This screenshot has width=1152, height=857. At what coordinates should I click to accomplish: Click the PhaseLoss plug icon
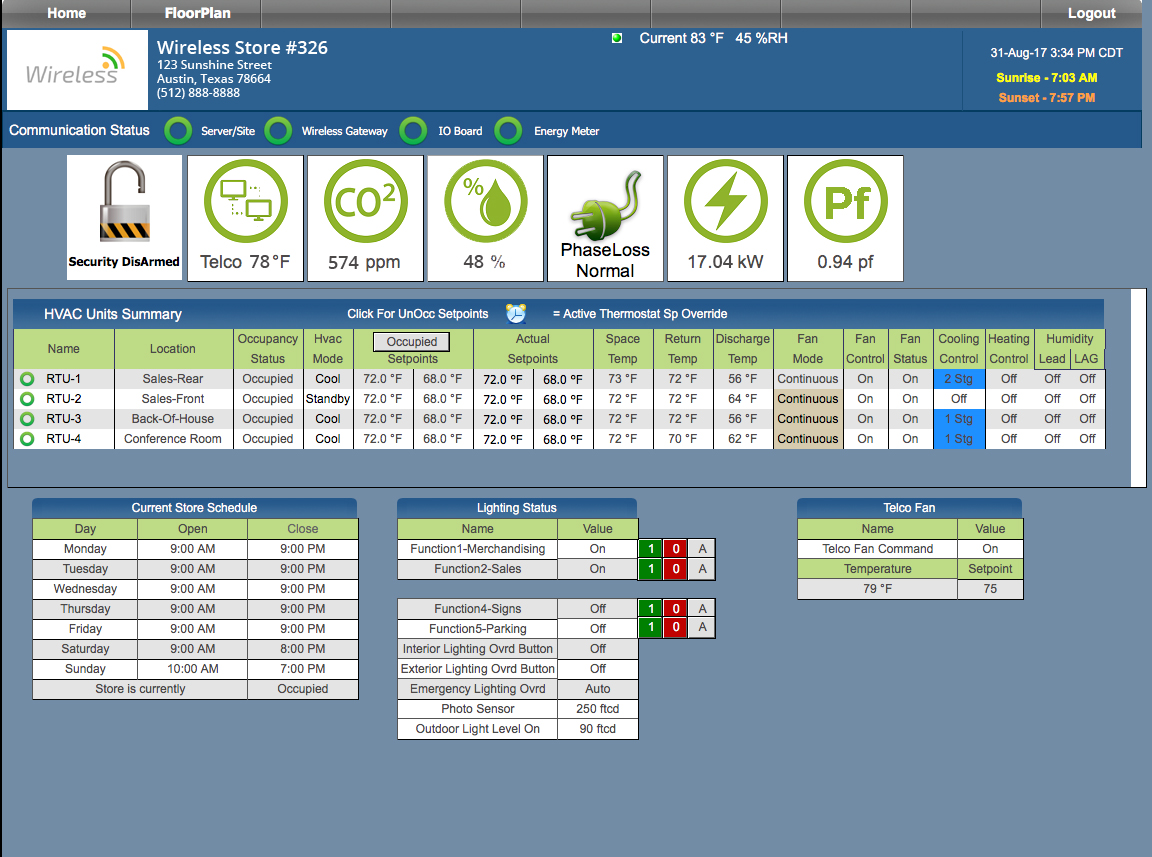click(605, 204)
